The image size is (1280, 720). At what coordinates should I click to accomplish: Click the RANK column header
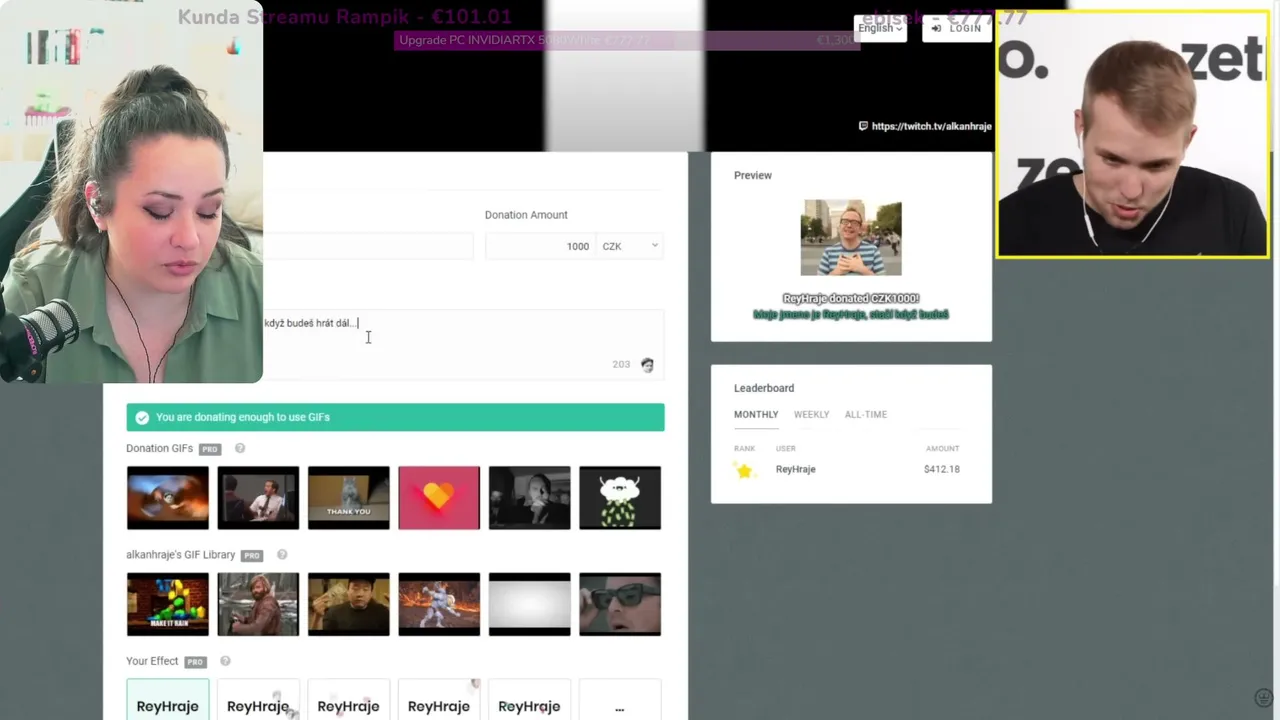point(745,449)
